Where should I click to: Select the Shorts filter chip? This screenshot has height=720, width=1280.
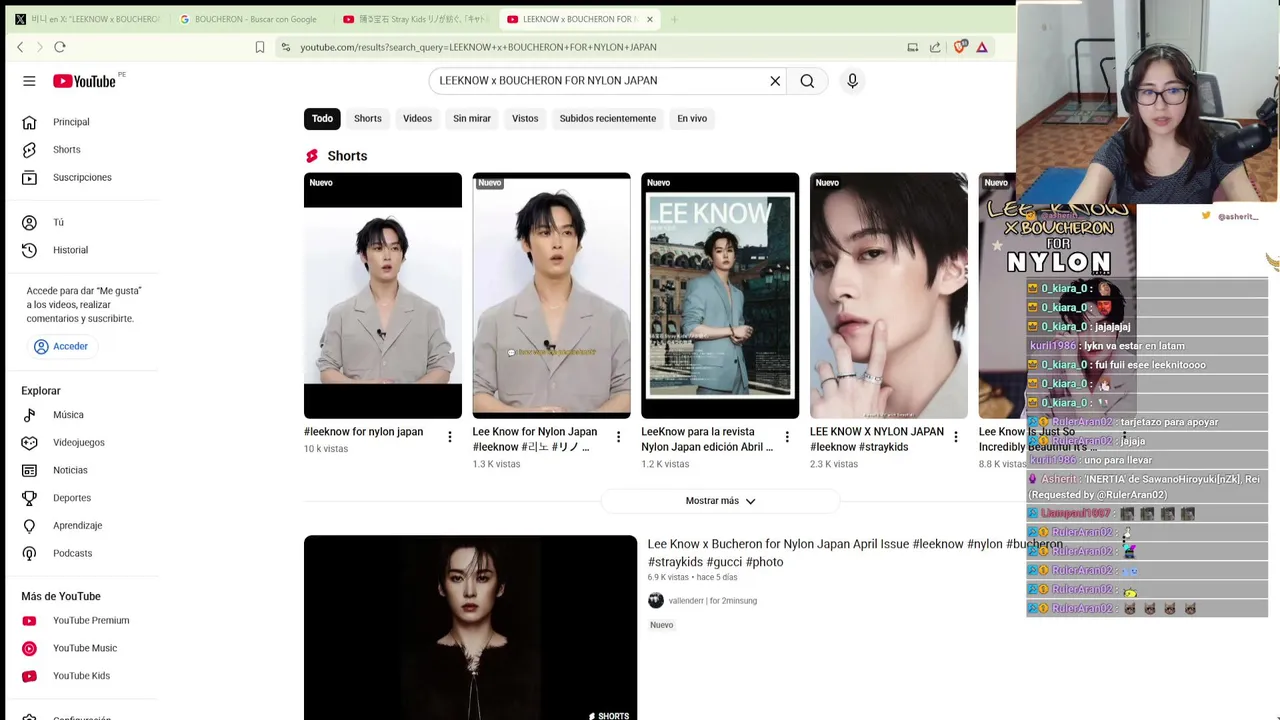click(x=368, y=119)
